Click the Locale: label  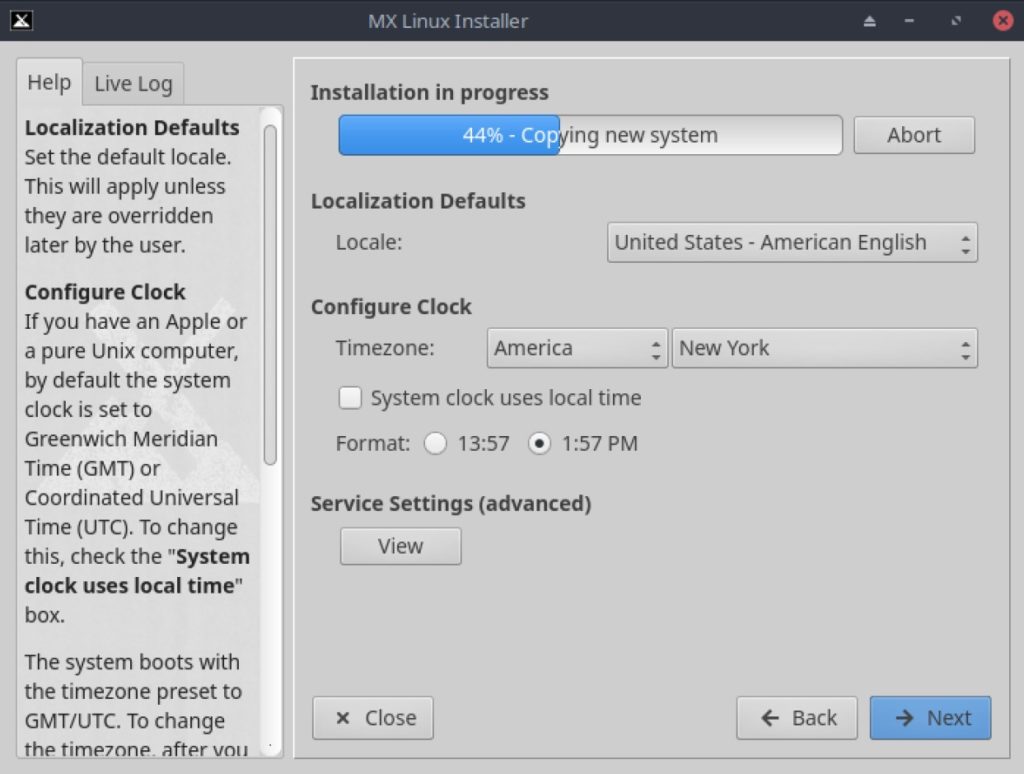point(369,242)
